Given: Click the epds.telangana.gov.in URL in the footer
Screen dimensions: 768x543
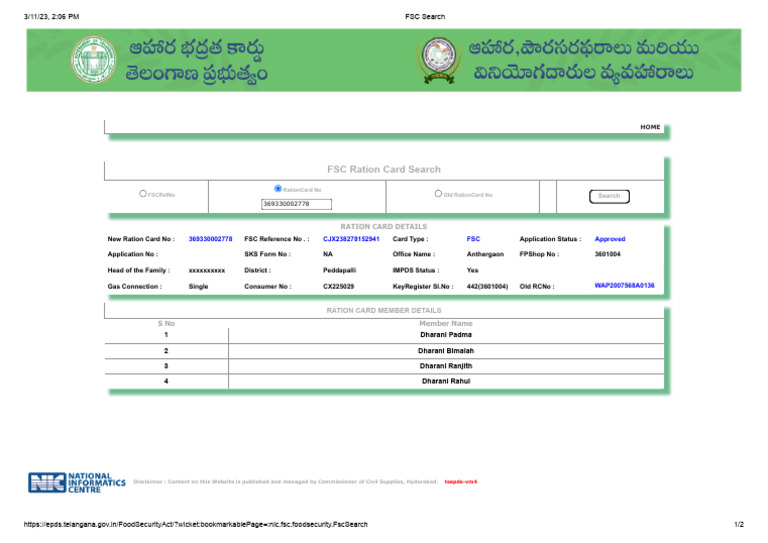Looking at the screenshot, I should coord(195,524).
